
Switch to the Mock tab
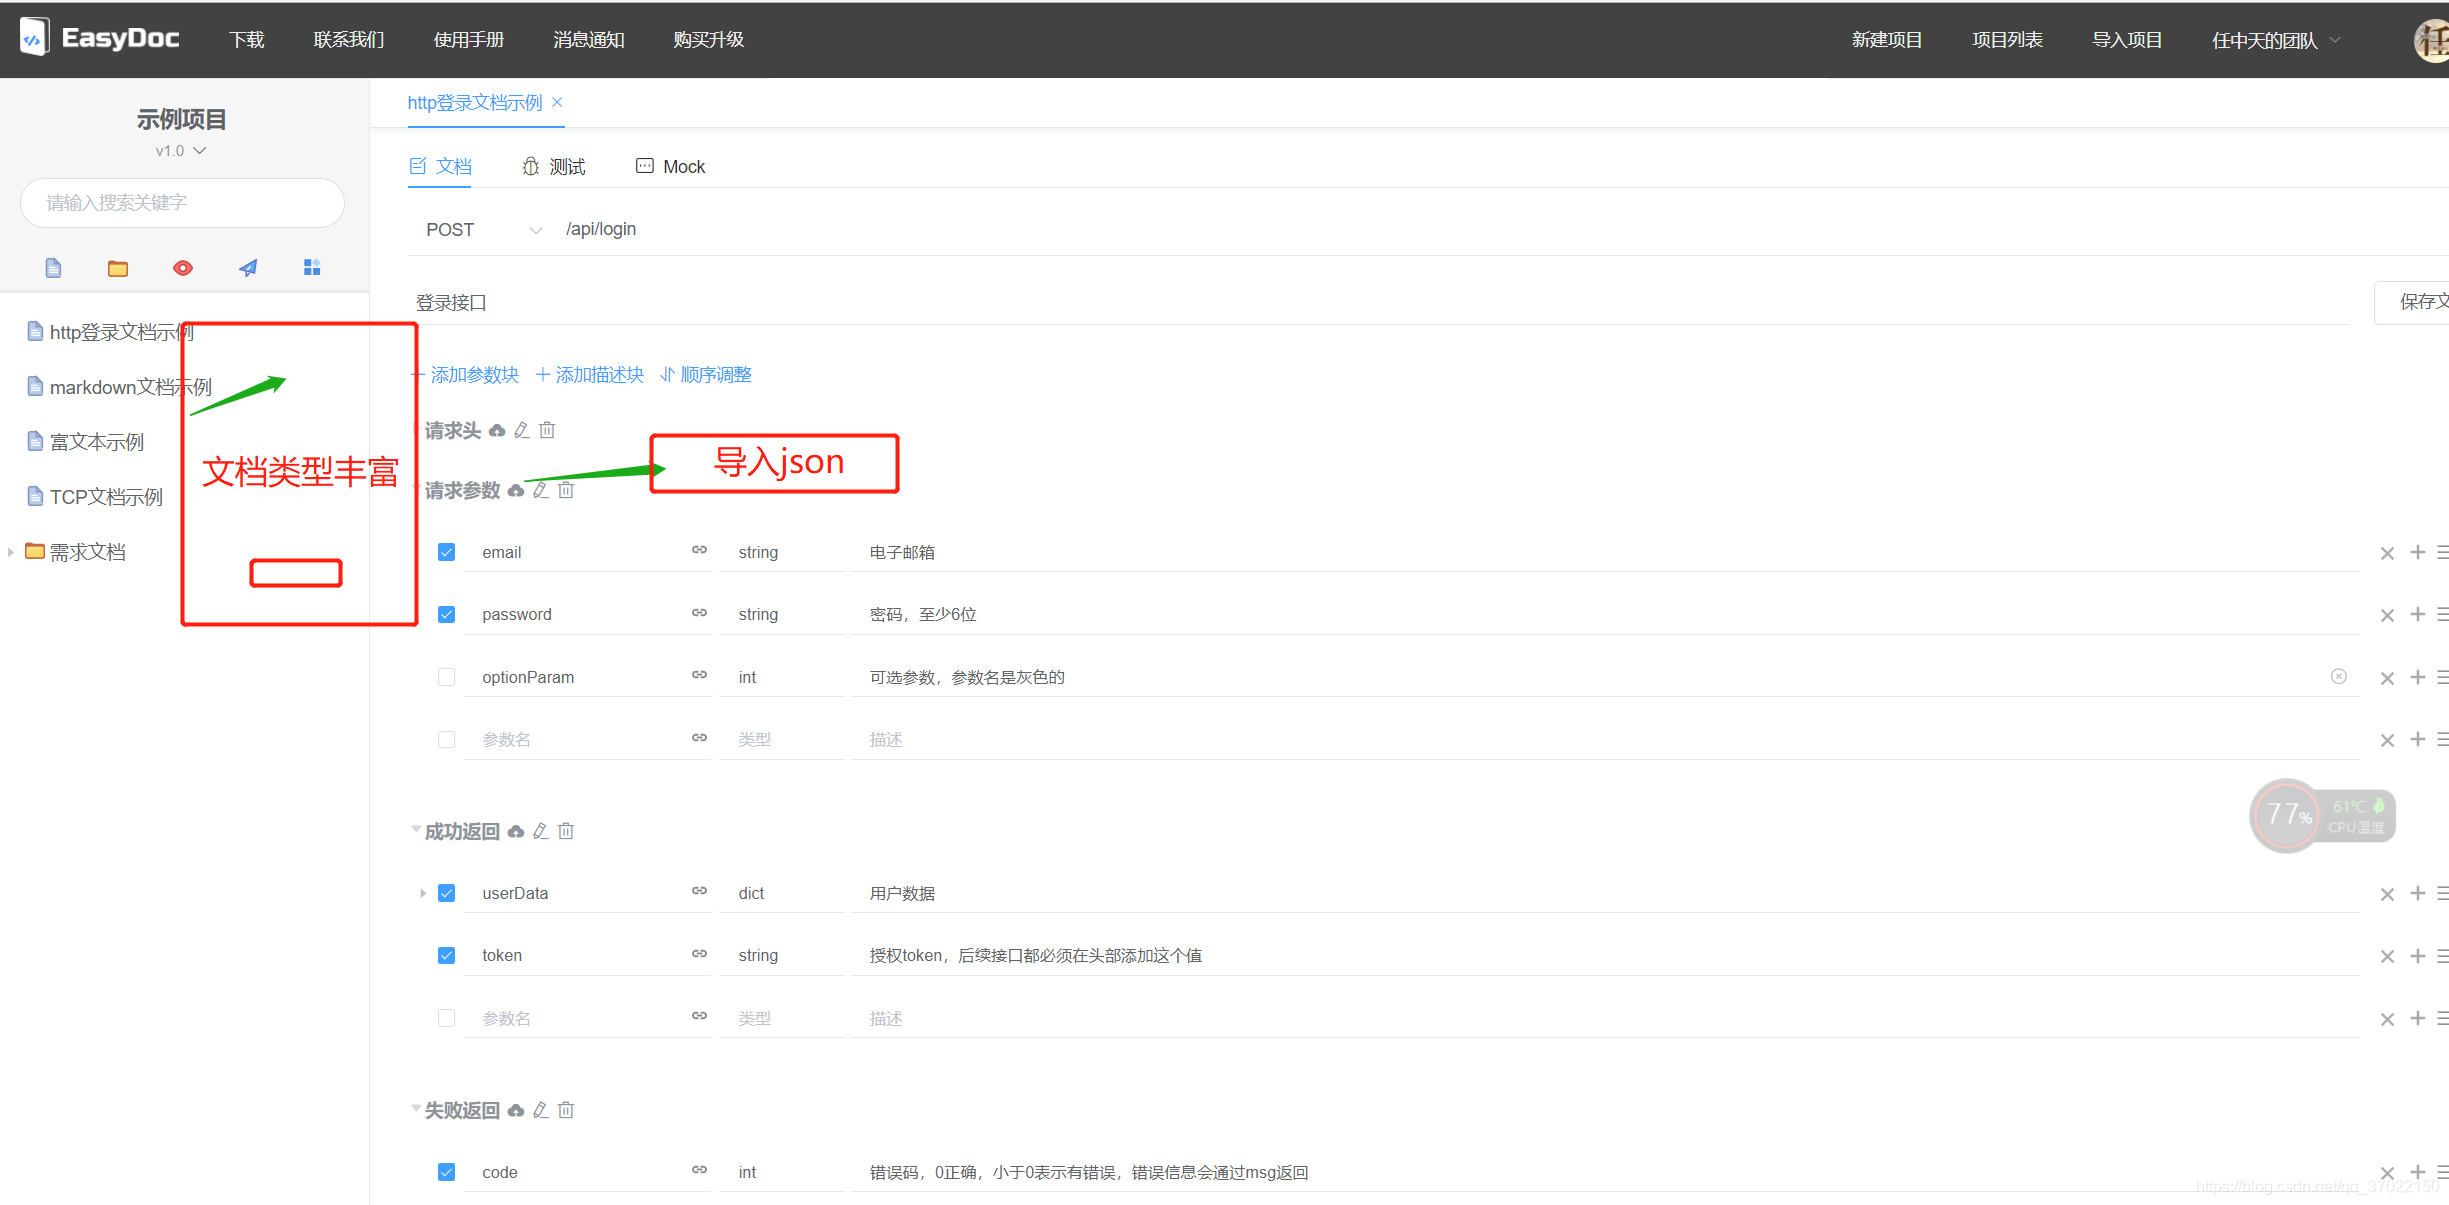click(x=671, y=167)
